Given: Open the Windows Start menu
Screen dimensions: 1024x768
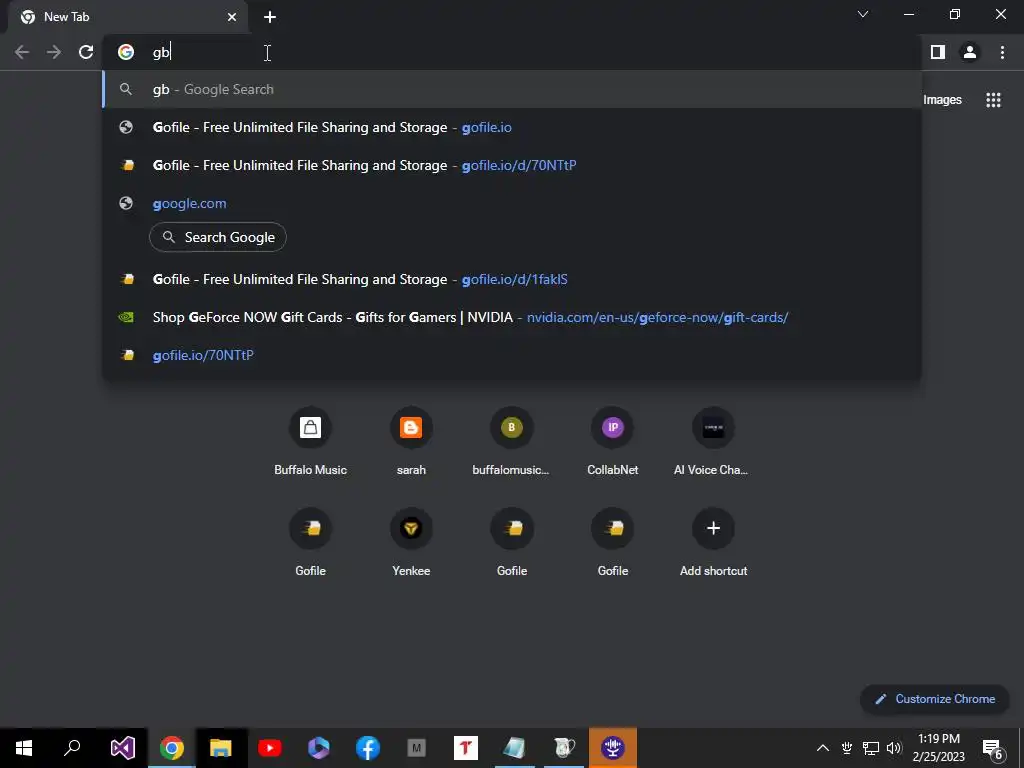Looking at the screenshot, I should (x=24, y=748).
